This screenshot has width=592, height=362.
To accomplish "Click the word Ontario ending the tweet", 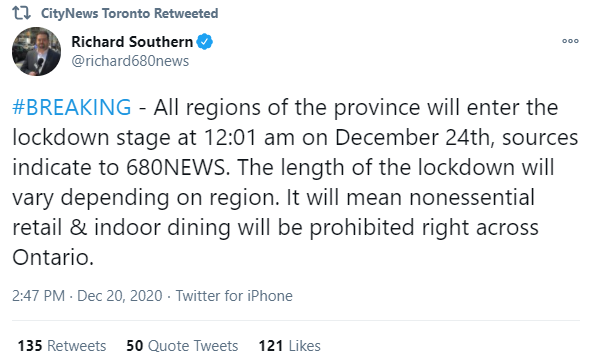I will 53,257.
